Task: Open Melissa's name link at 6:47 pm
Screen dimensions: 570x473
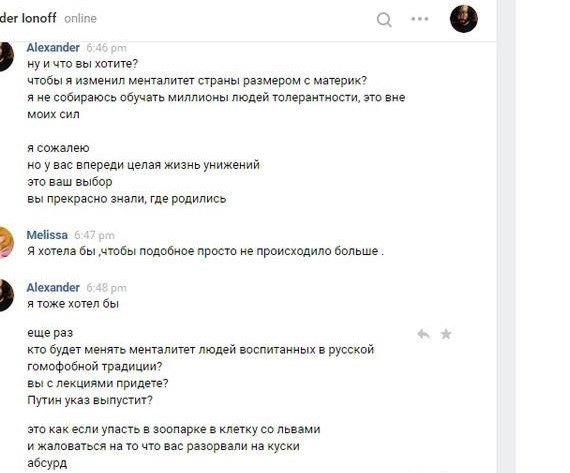Action: pos(47,235)
